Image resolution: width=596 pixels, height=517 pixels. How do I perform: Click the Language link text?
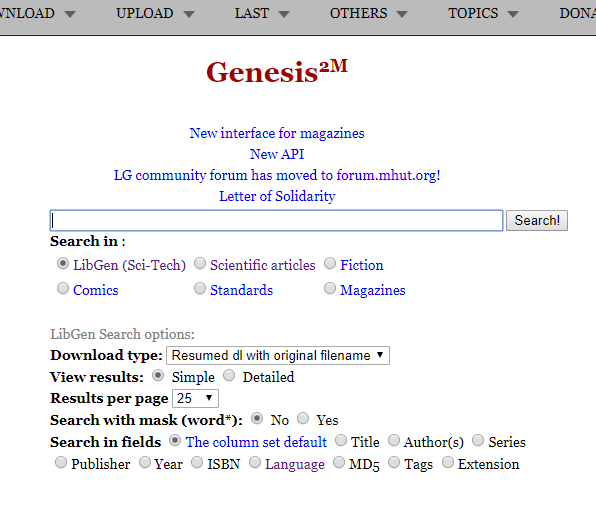[x=295, y=464]
